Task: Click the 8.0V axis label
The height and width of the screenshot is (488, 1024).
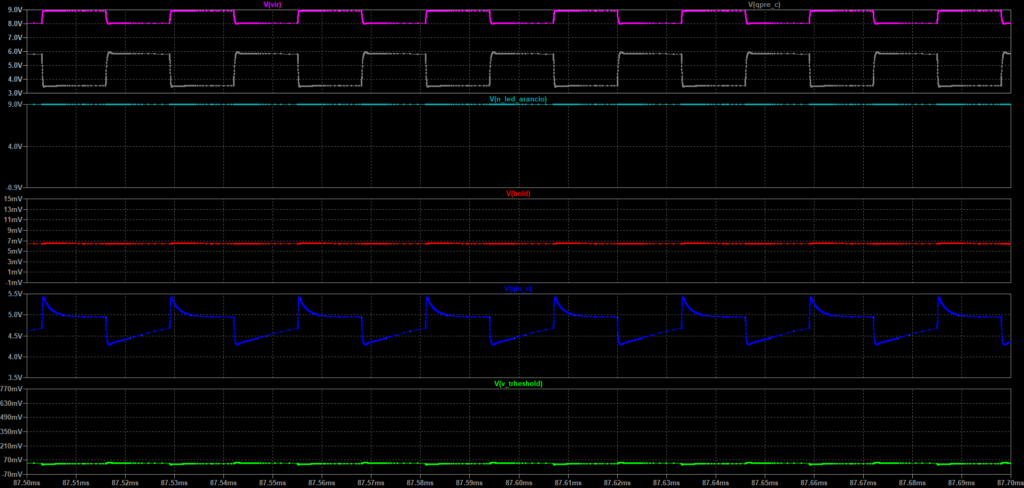Action: (15, 24)
